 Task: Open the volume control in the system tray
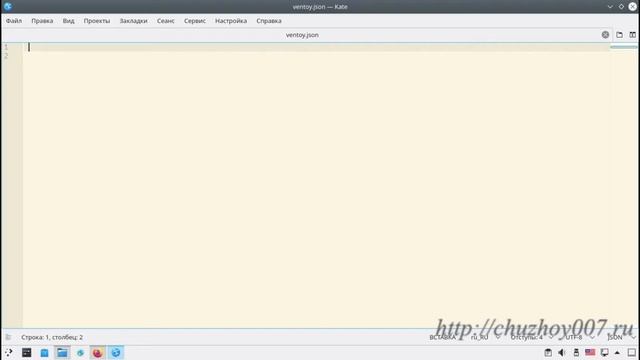click(562, 352)
